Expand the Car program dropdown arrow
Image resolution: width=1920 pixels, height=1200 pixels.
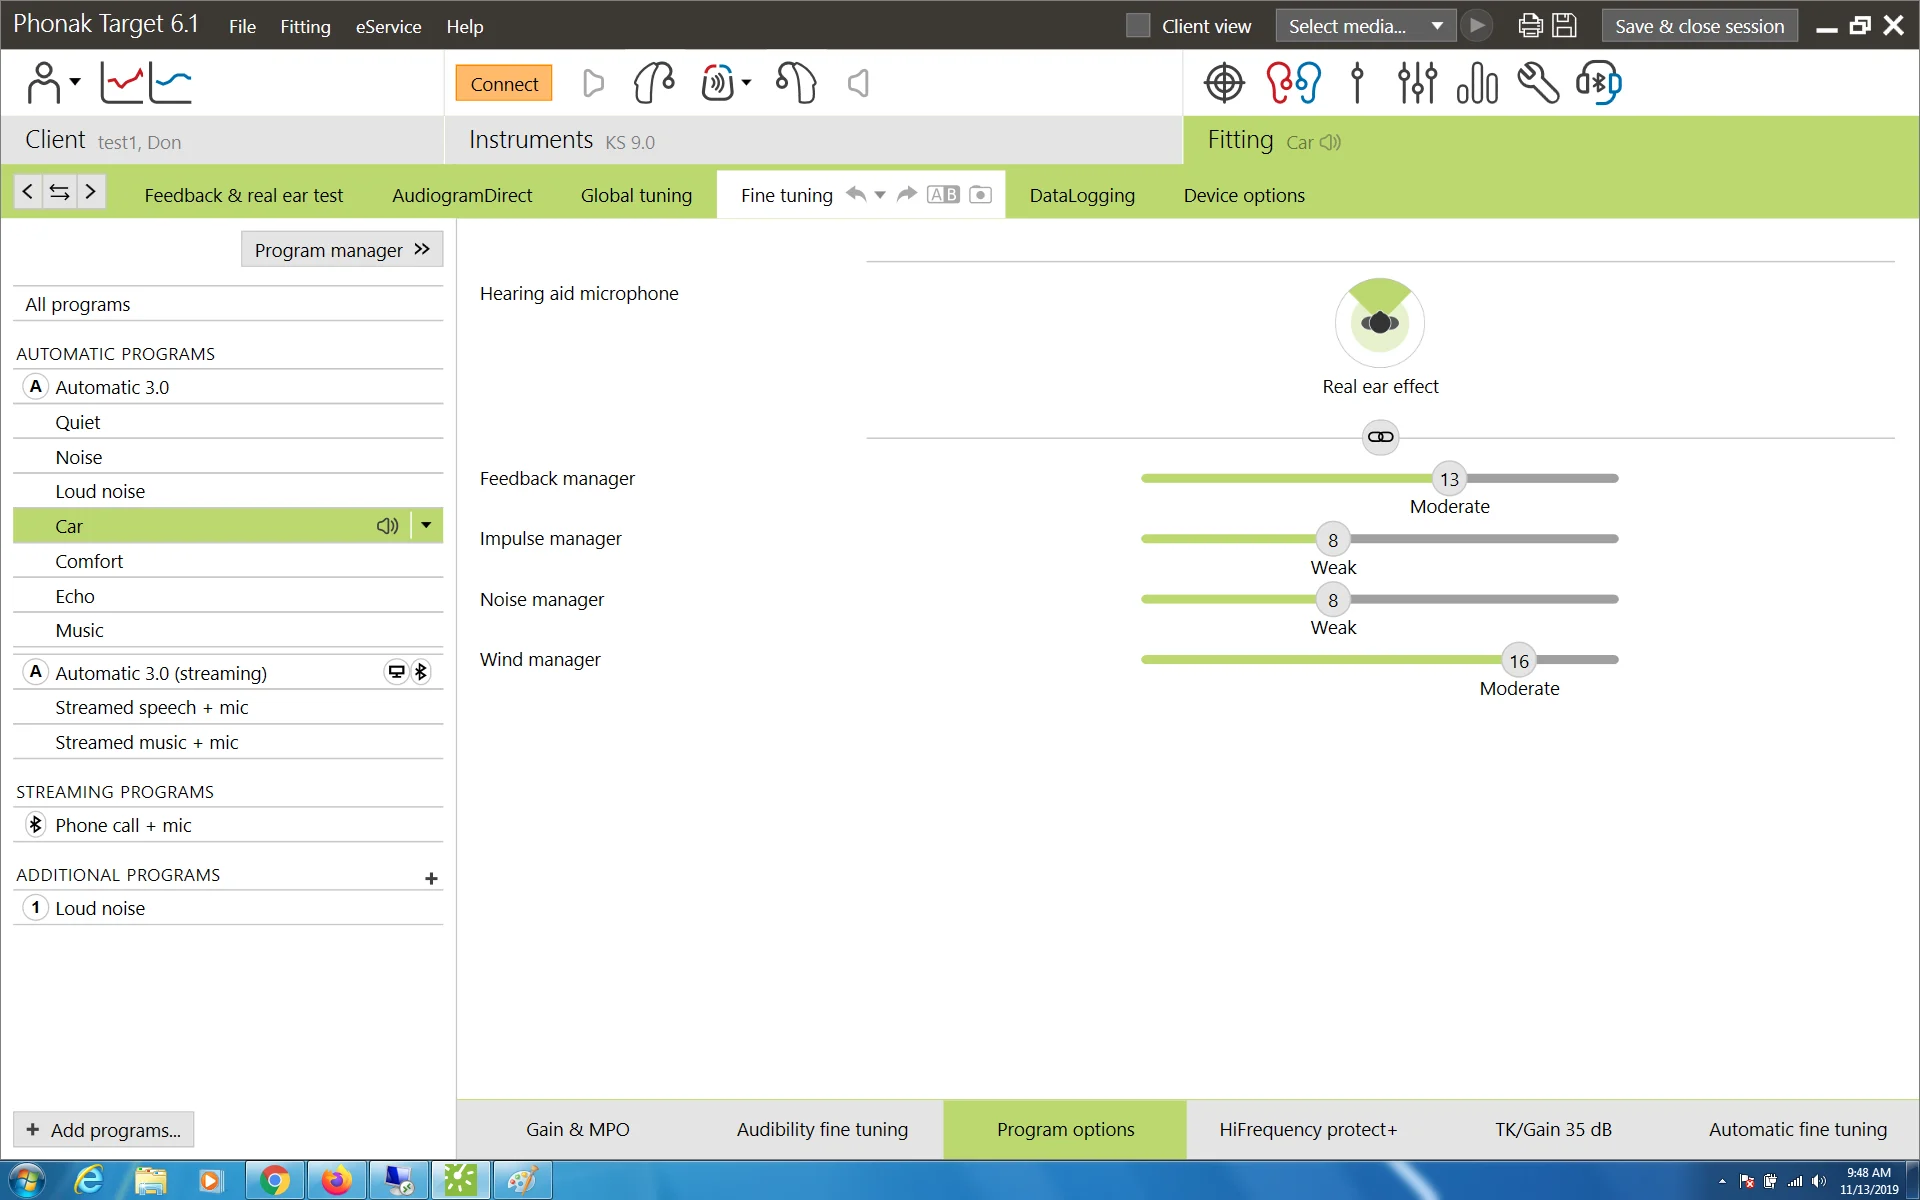tap(426, 526)
